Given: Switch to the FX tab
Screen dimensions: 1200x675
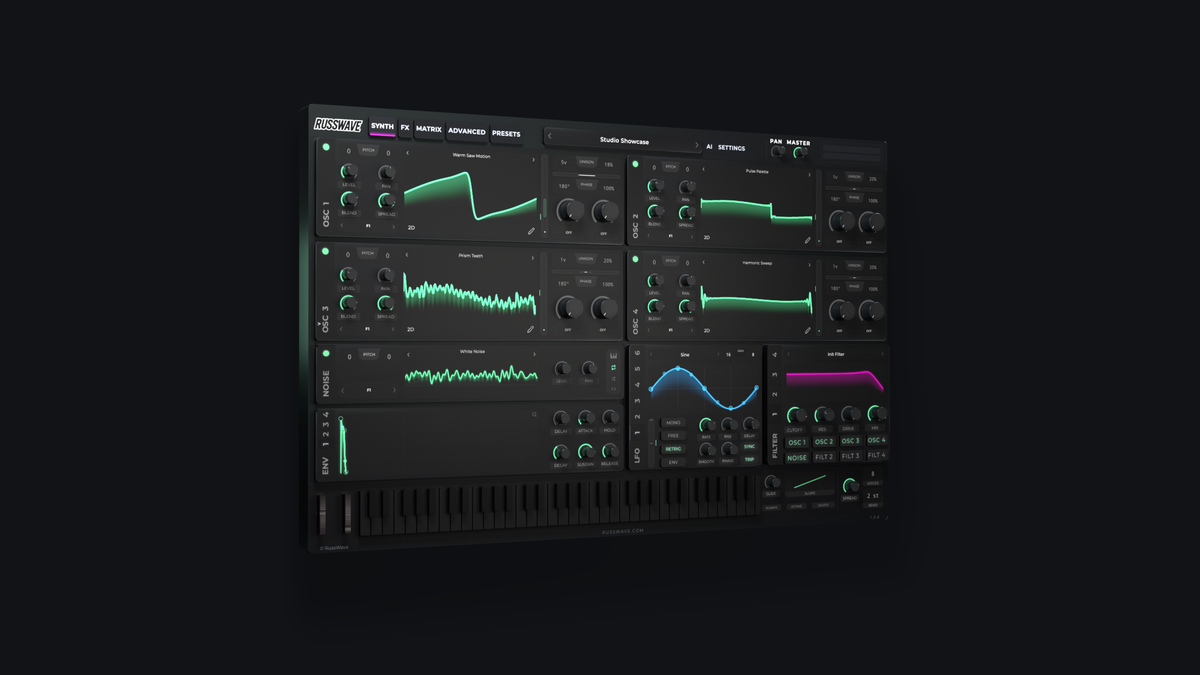Looking at the screenshot, I should (405, 128).
